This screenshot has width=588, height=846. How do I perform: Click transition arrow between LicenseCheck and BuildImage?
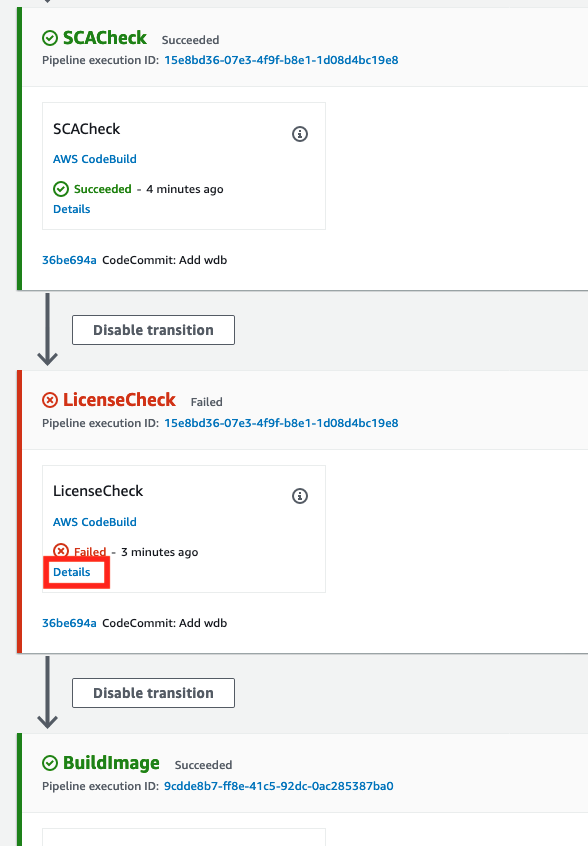tap(47, 692)
